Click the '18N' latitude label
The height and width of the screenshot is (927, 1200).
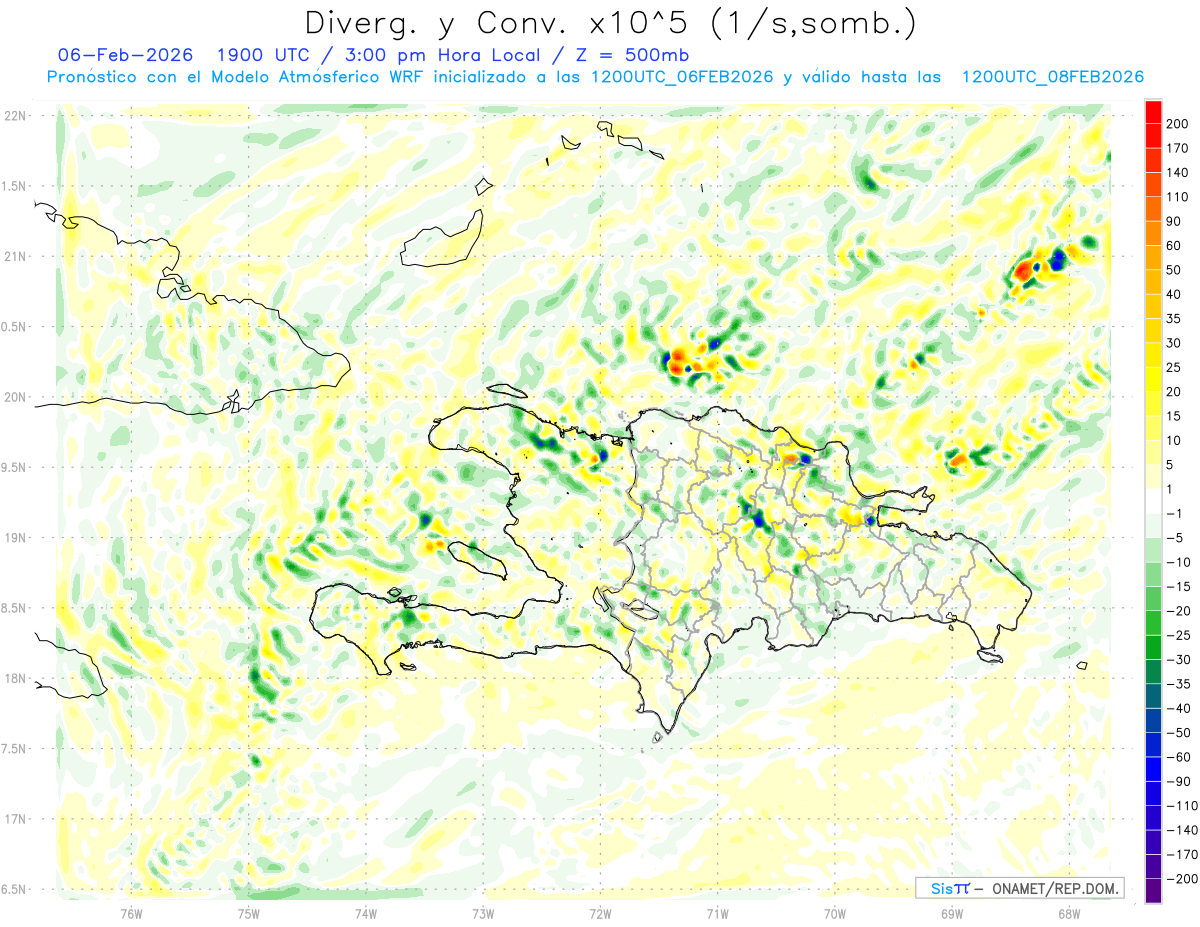[x=14, y=679]
